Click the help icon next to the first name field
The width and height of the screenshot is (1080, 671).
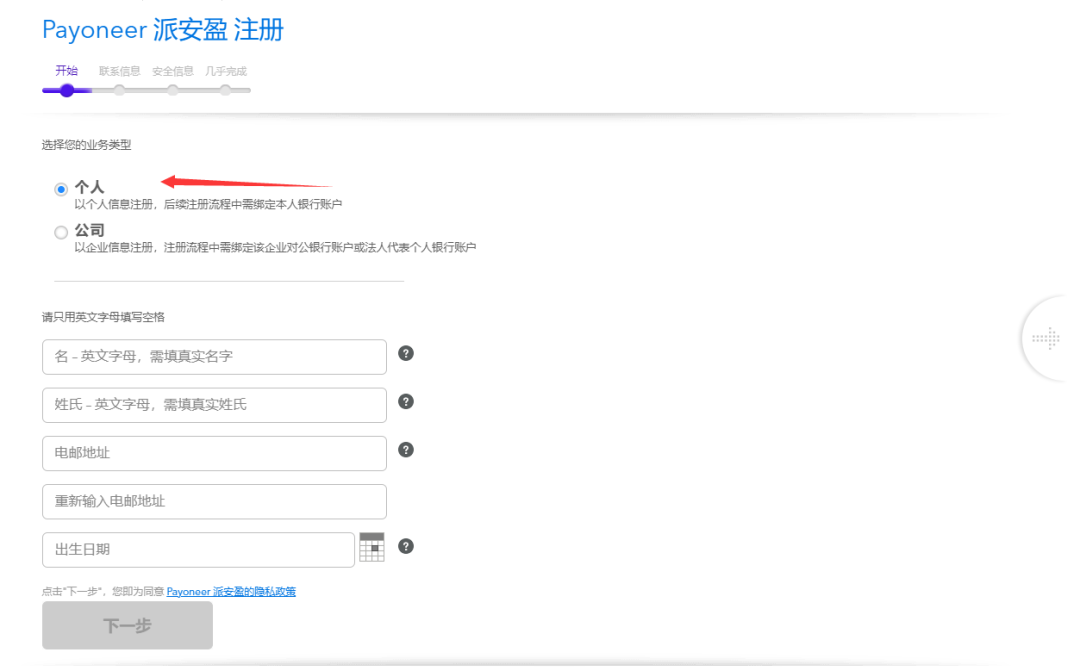coord(405,354)
